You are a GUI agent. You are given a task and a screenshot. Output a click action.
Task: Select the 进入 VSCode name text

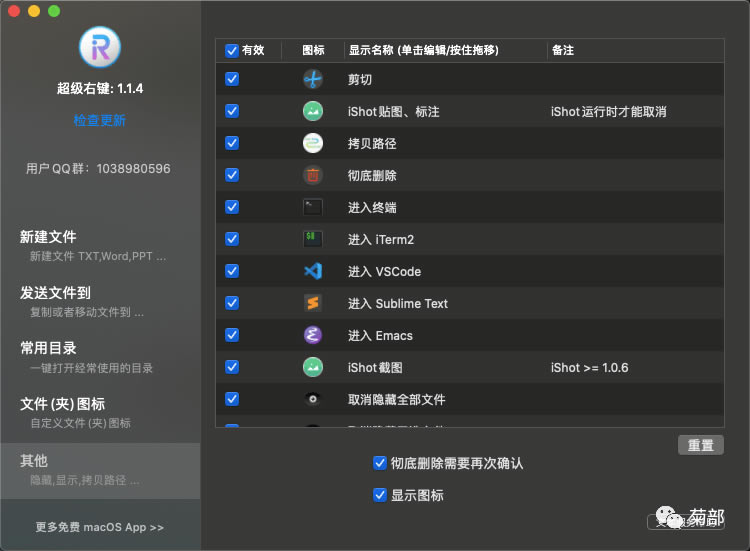(385, 272)
